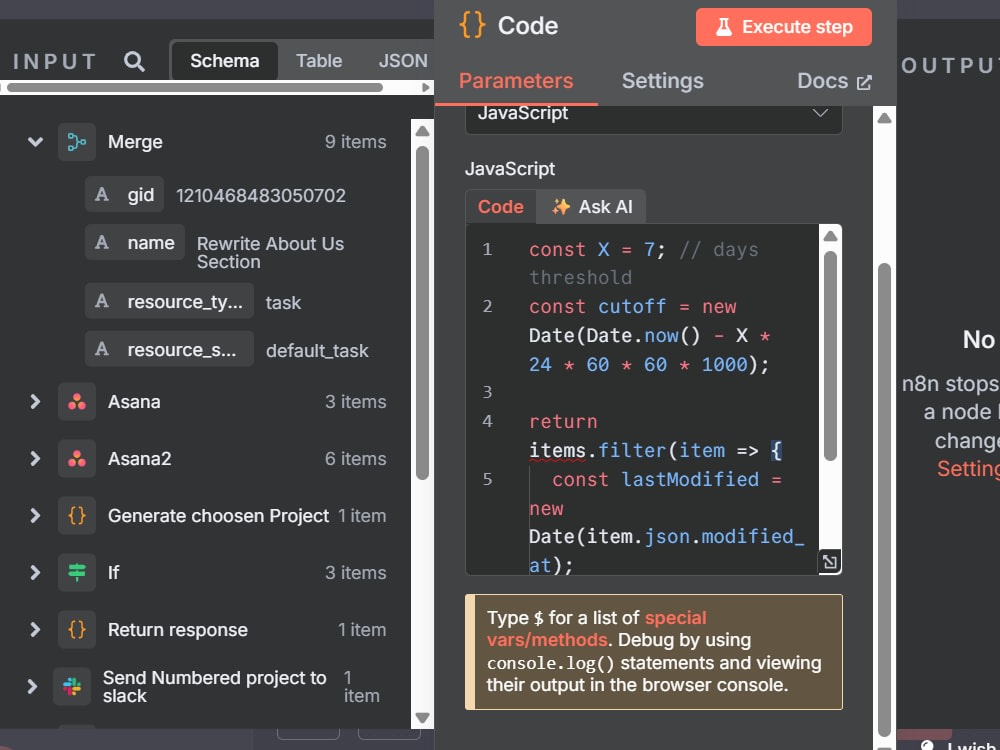The height and width of the screenshot is (750, 1000).
Task: Click the string type icon beside gid
Action: 101,195
